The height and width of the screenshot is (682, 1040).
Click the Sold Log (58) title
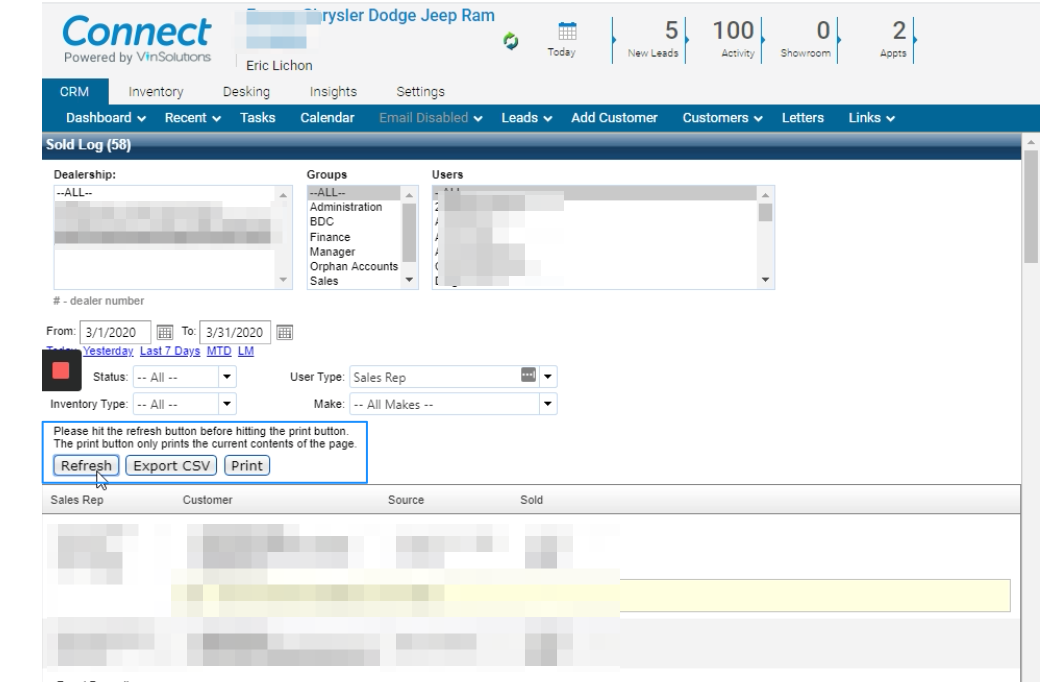click(x=88, y=145)
